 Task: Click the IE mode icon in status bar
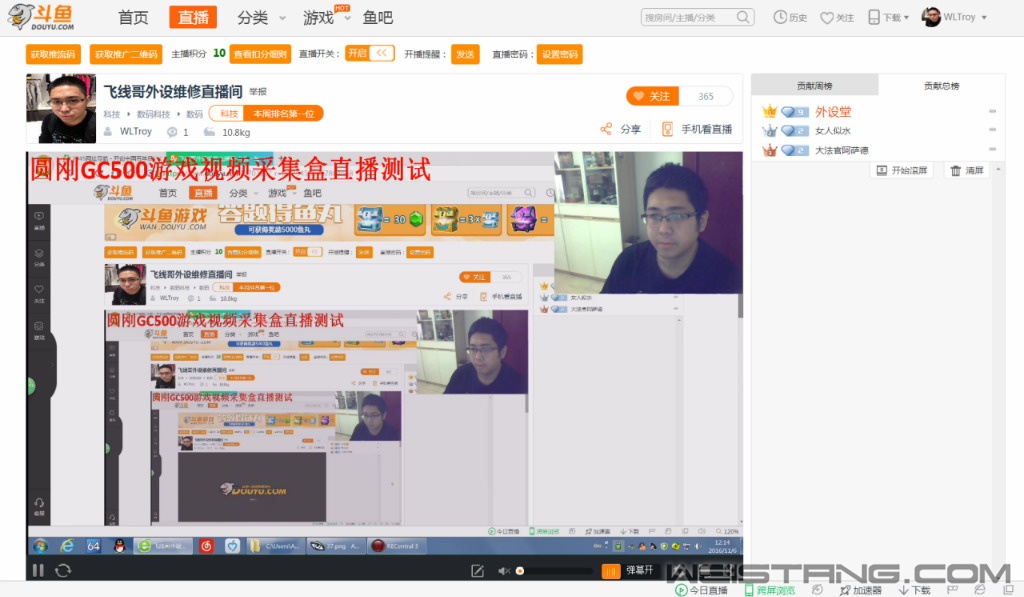980,589
